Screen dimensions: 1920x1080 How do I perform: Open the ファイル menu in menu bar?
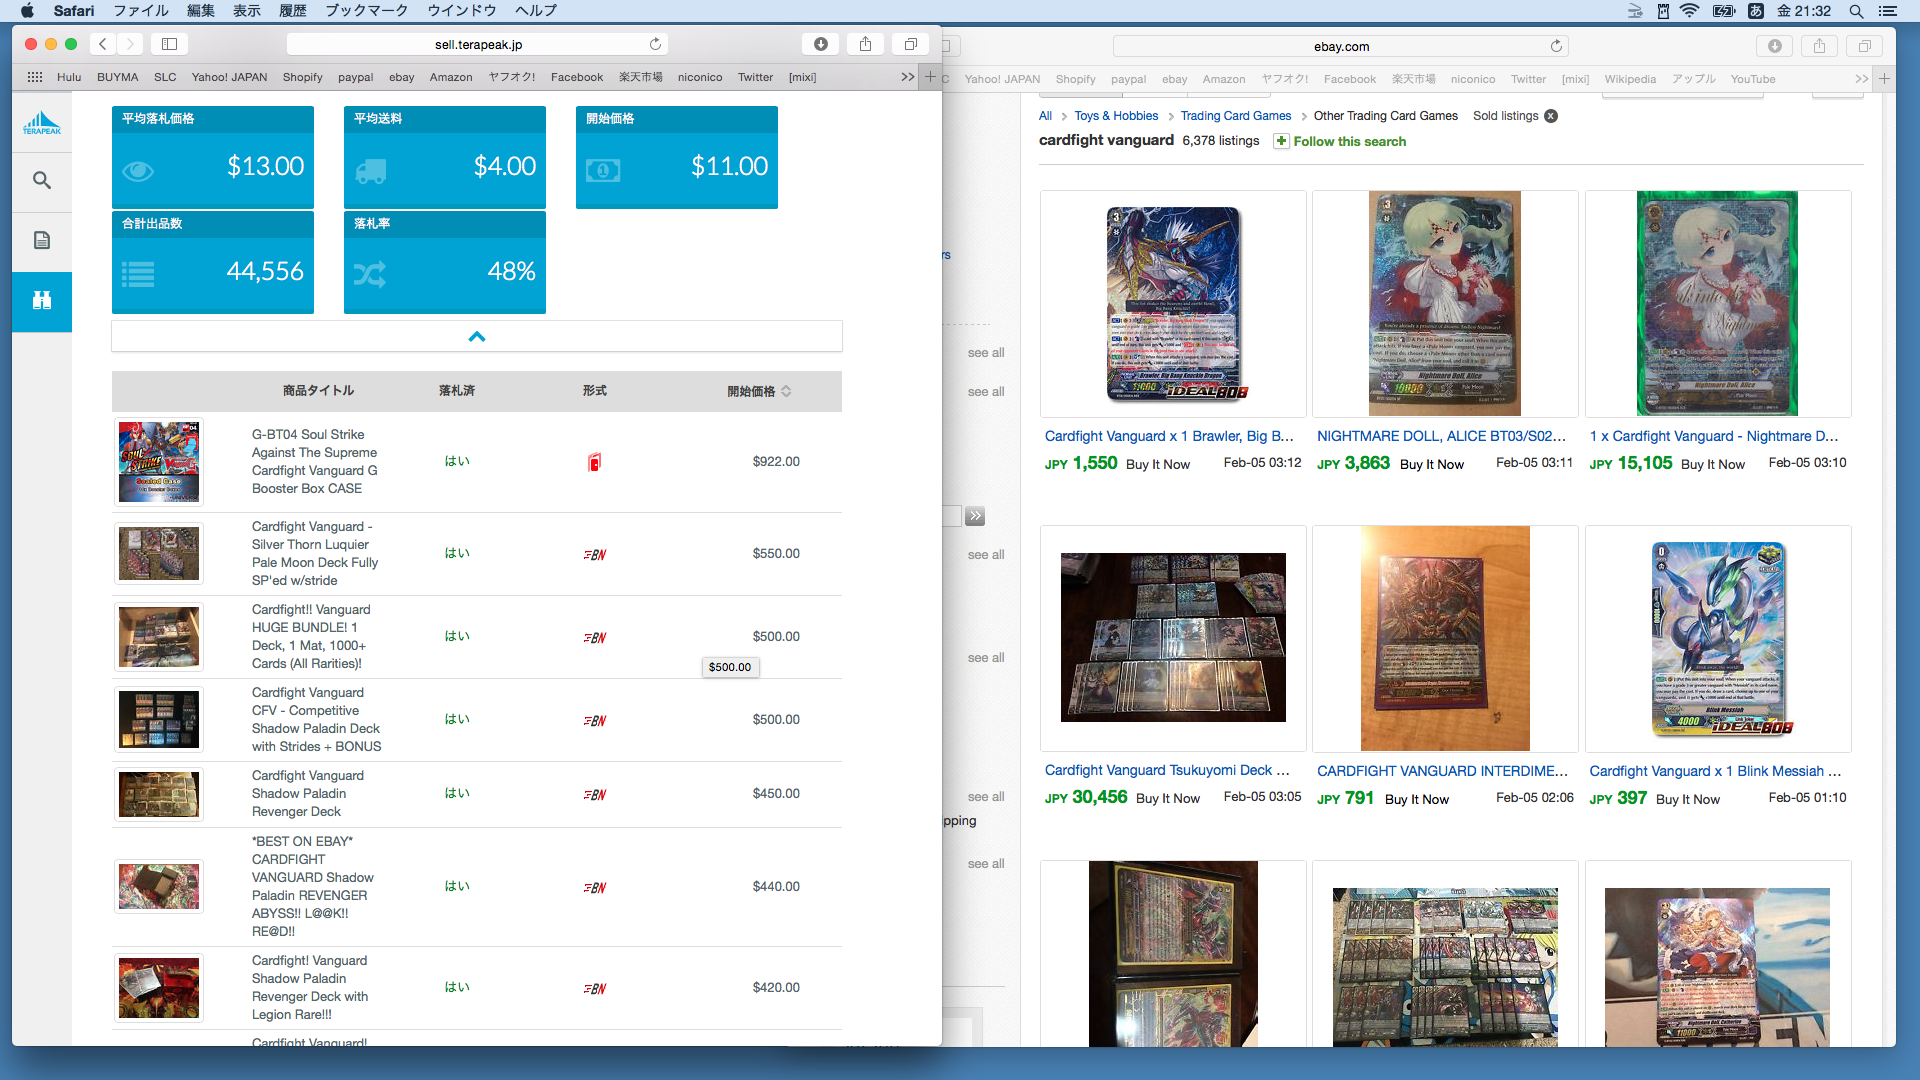(141, 10)
